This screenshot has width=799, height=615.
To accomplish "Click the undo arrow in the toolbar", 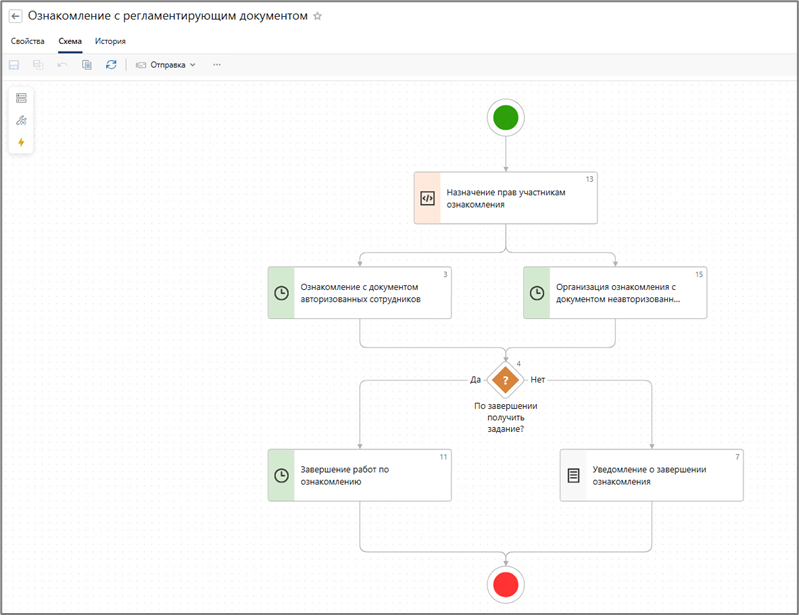I will pyautogui.click(x=63, y=65).
